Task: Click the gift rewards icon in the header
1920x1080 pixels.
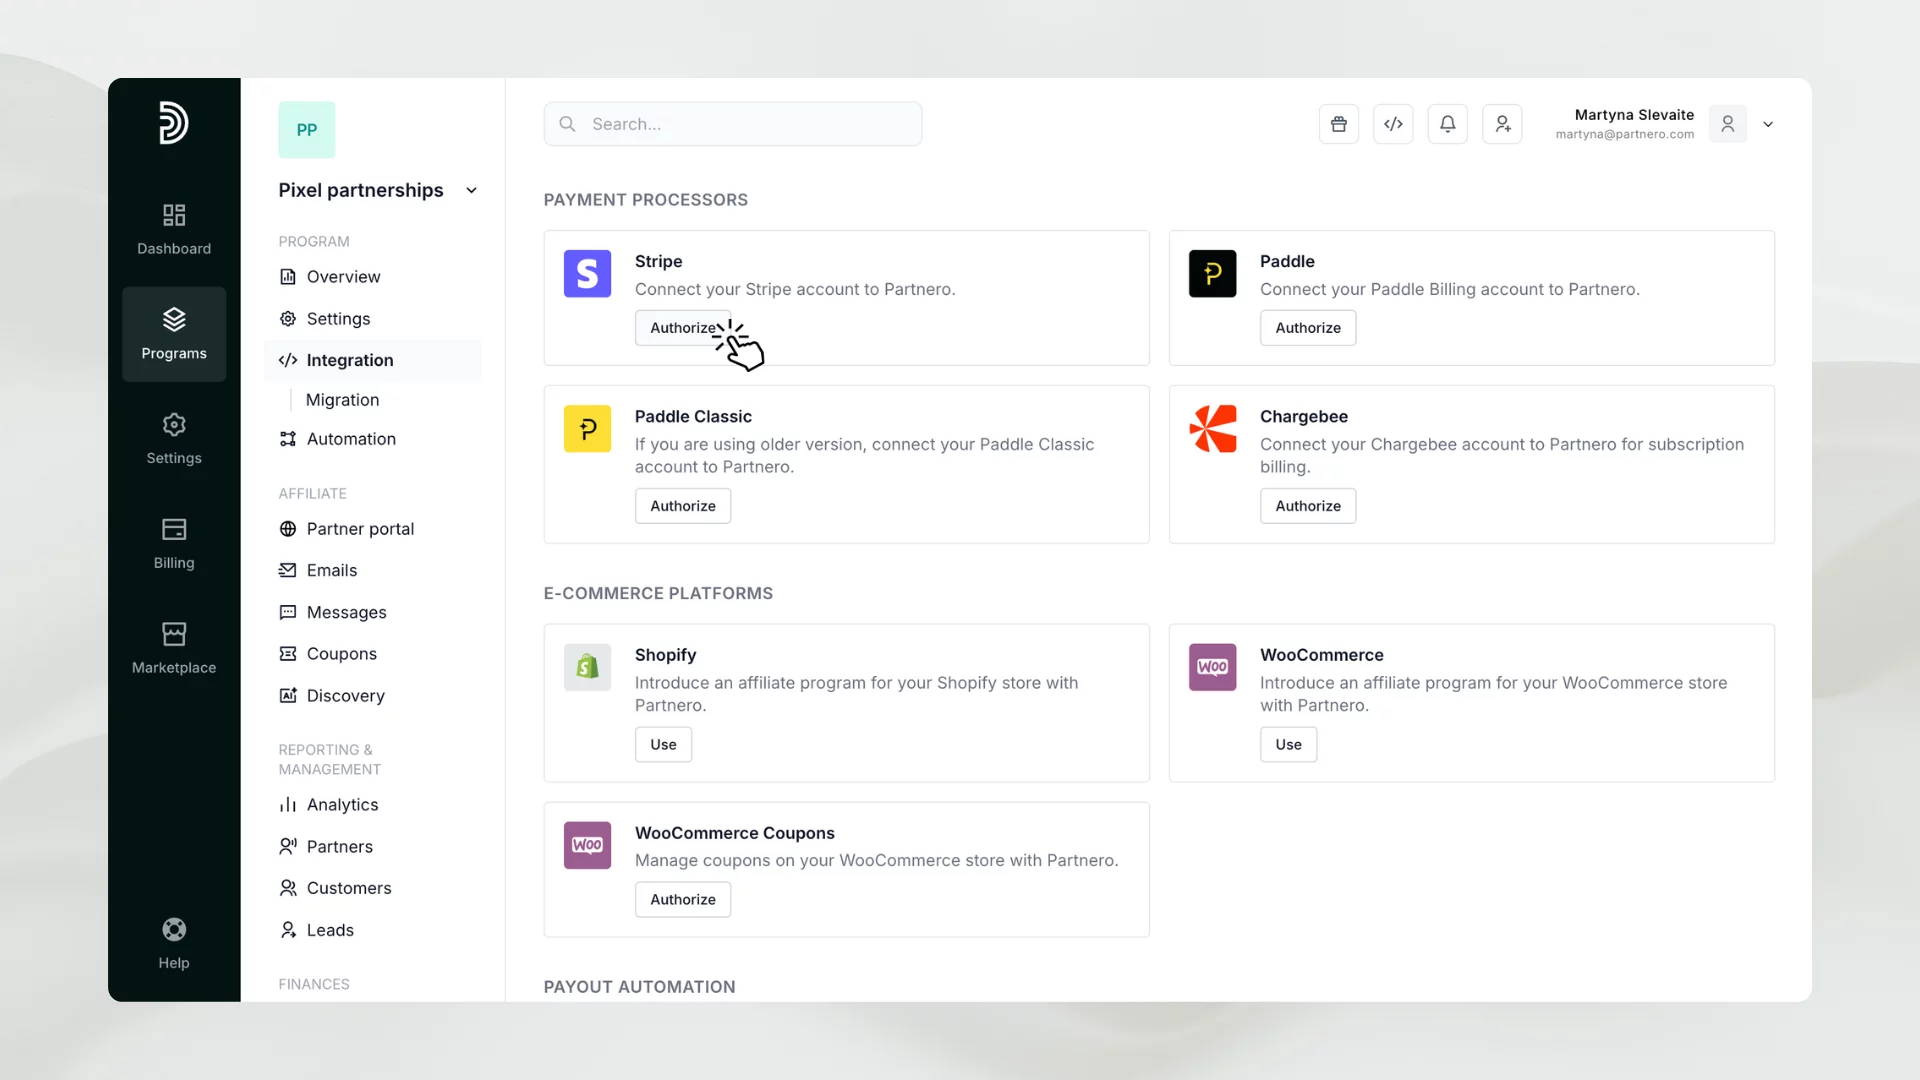Action: tap(1339, 123)
